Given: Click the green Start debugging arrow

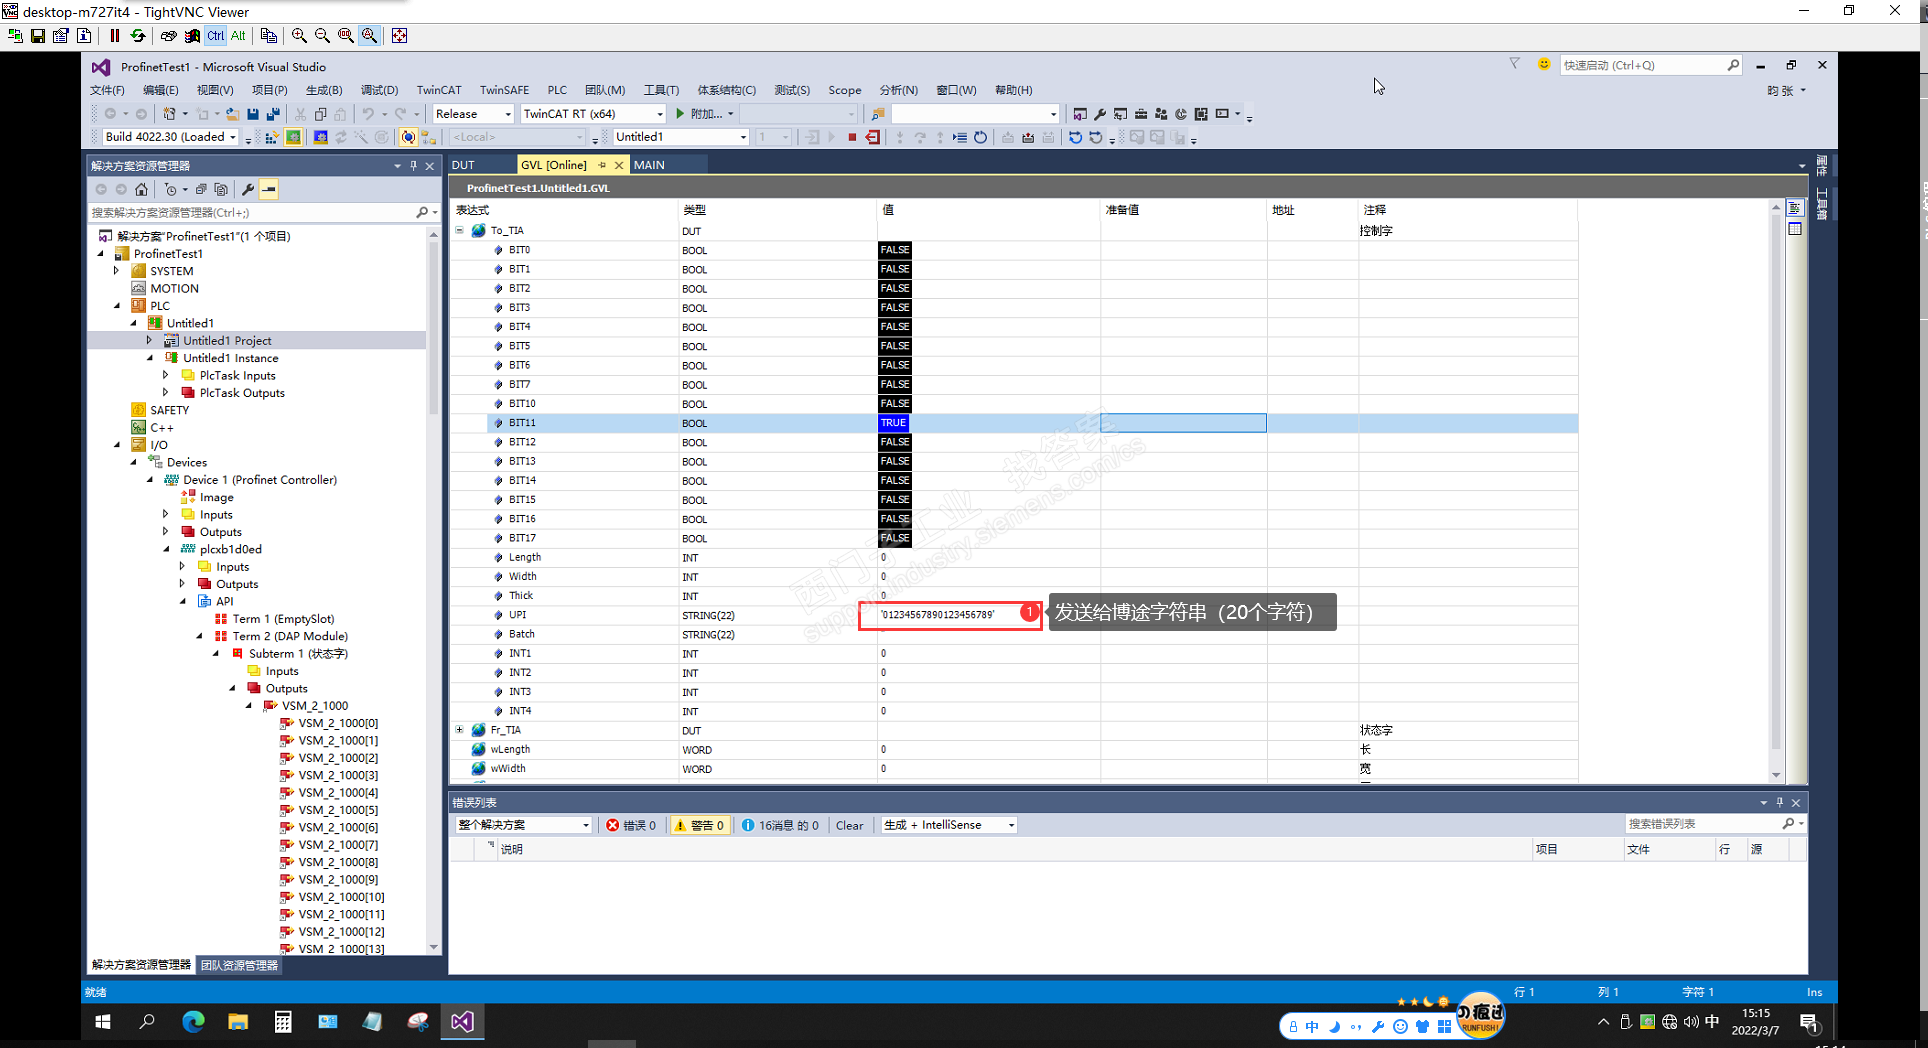Looking at the screenshot, I should click(x=680, y=114).
